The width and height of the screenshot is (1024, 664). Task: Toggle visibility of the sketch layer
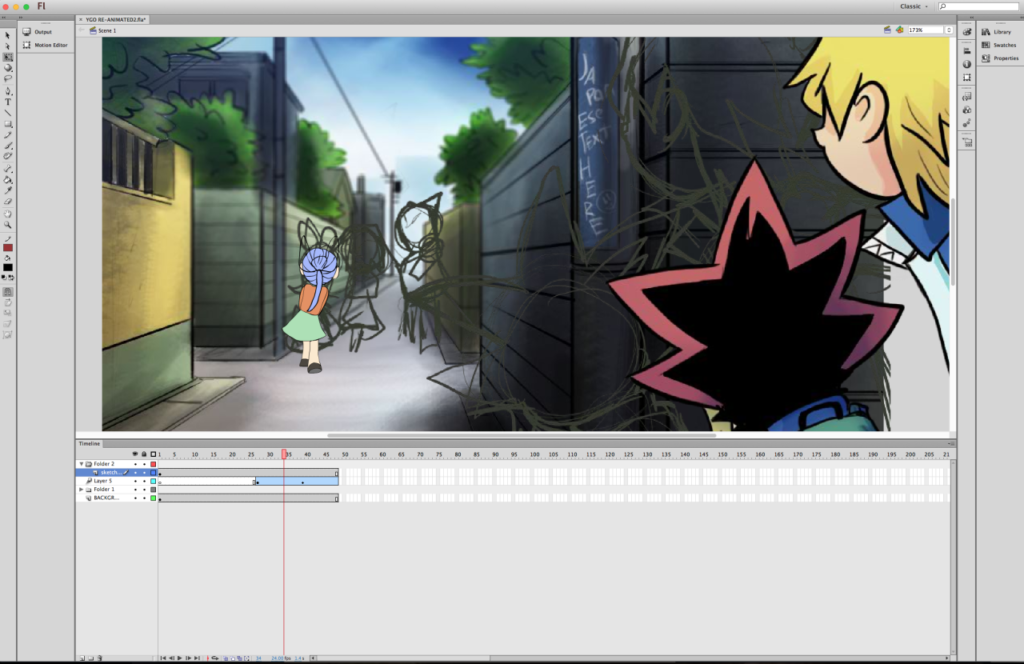(x=135, y=473)
